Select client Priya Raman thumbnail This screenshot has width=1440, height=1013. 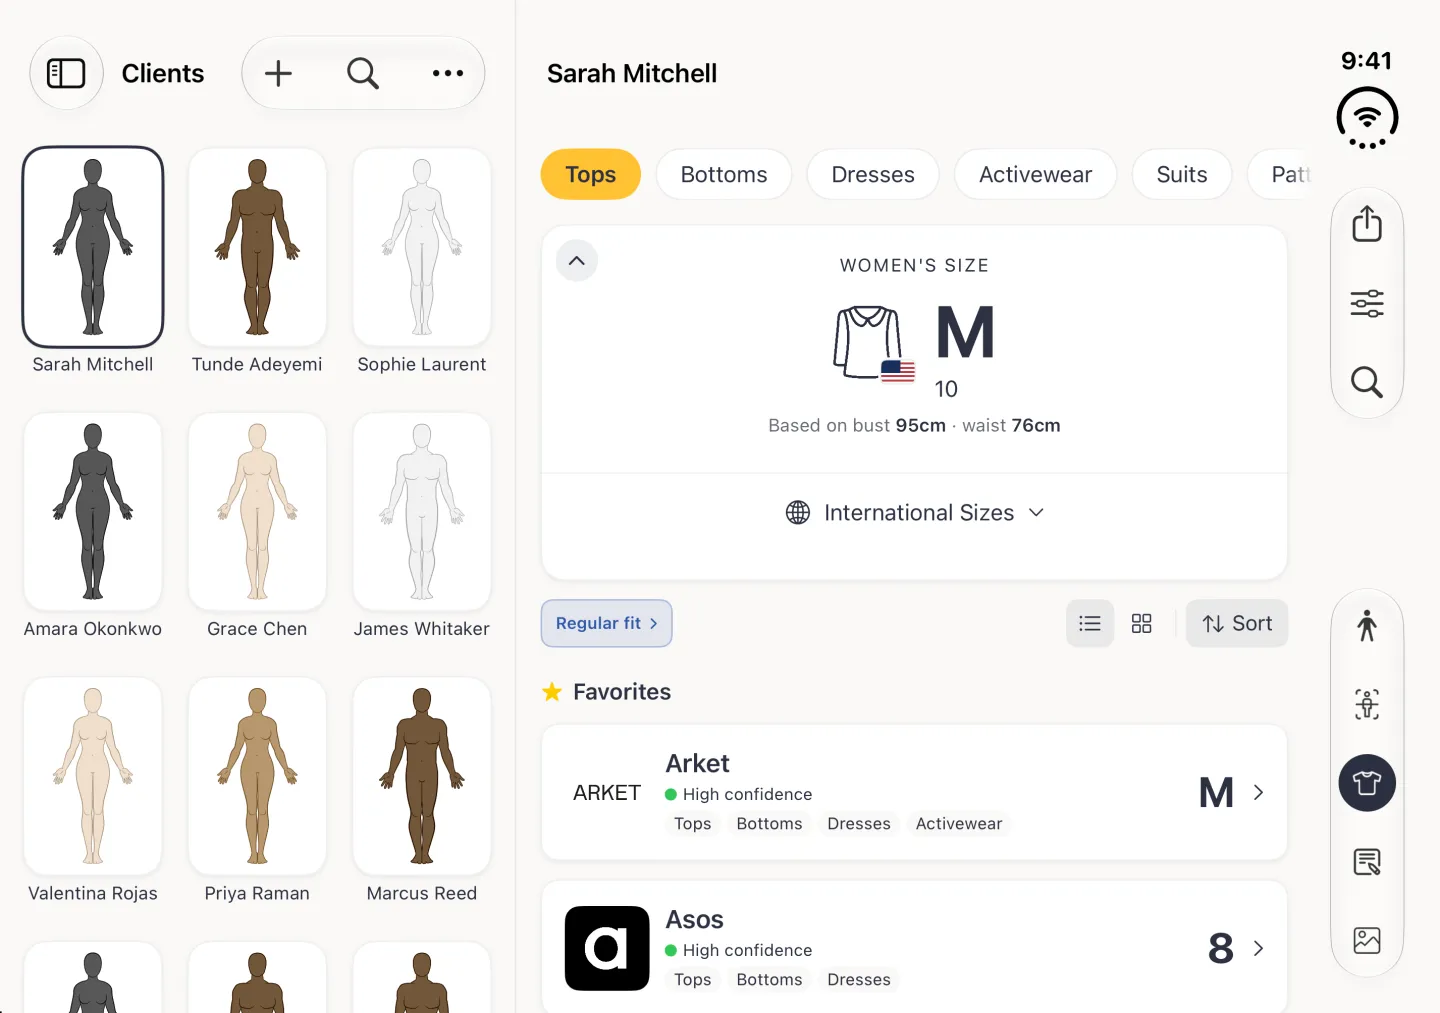[258, 776]
